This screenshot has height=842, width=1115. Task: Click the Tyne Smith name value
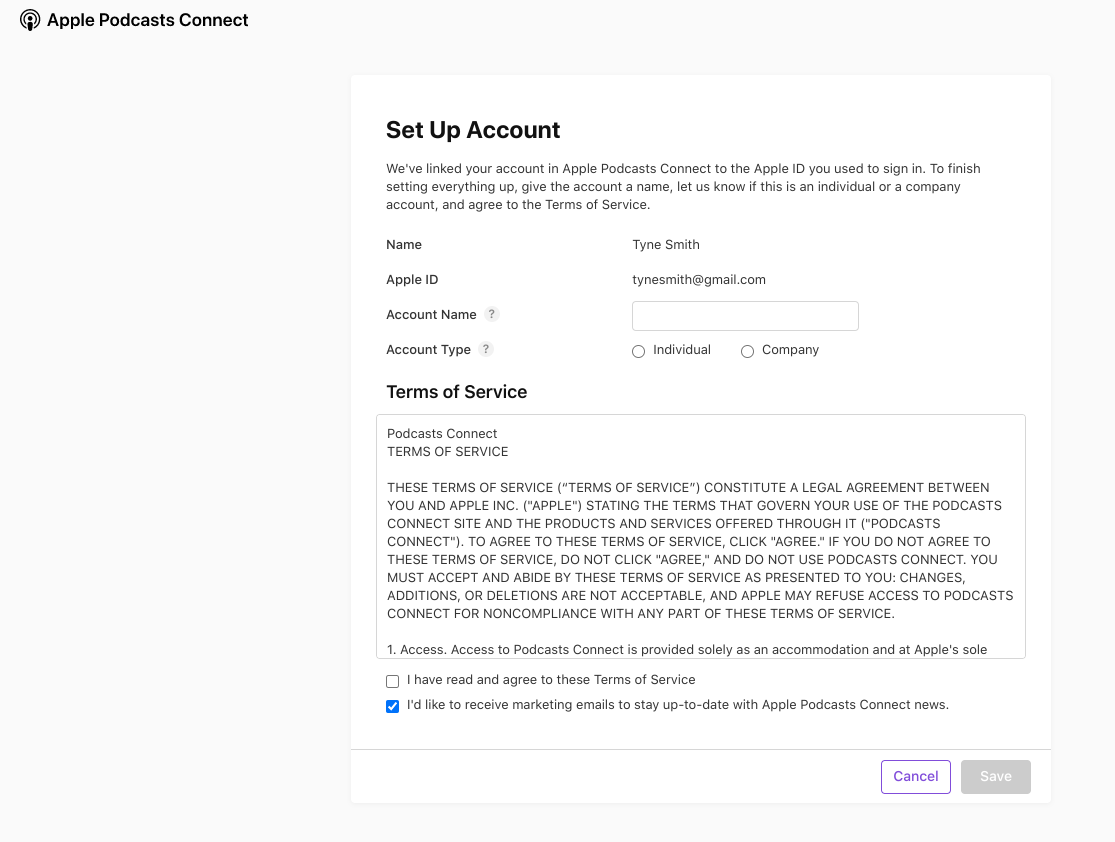(665, 244)
